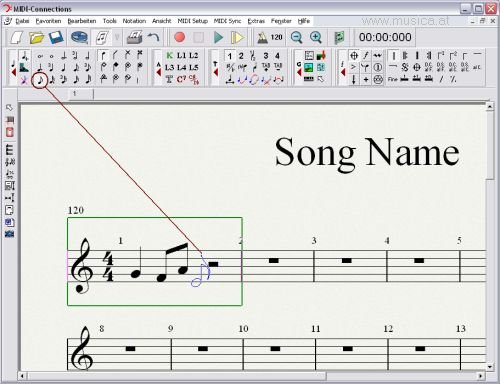Select voice 4 in the voice palette
Viewport: 500px width, 384px height.
pyautogui.click(x=277, y=56)
